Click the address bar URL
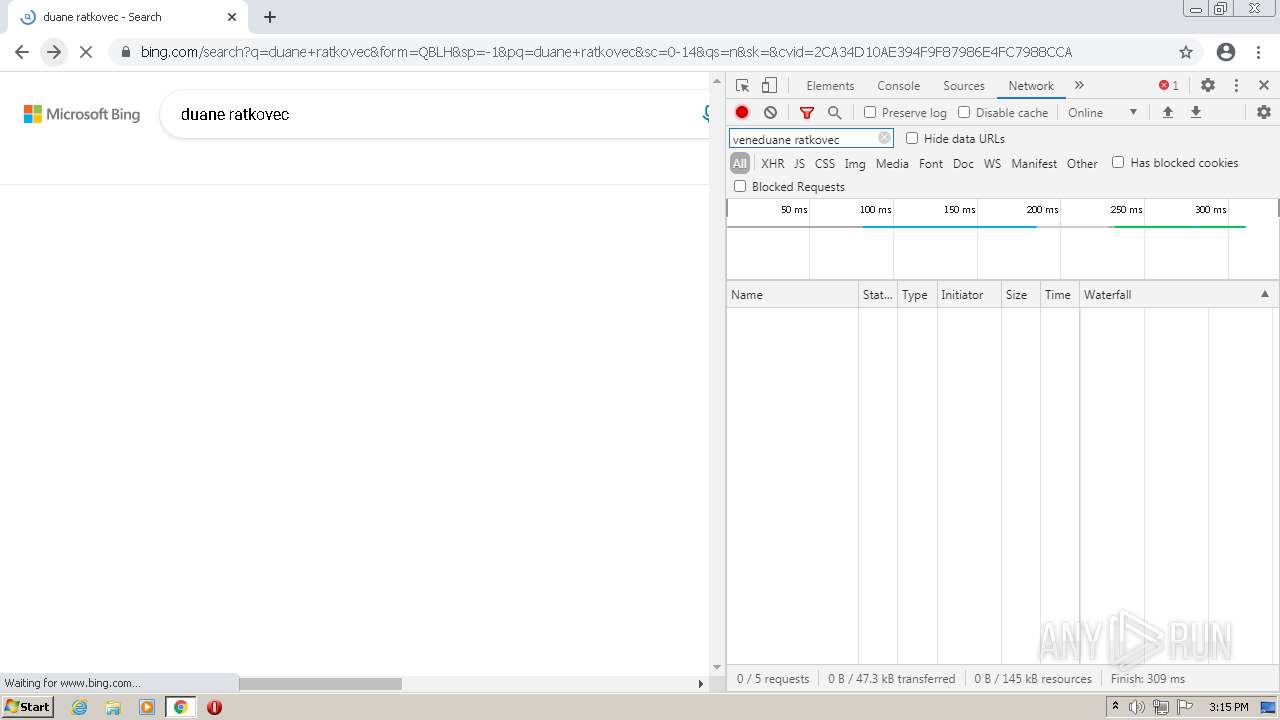 point(606,52)
